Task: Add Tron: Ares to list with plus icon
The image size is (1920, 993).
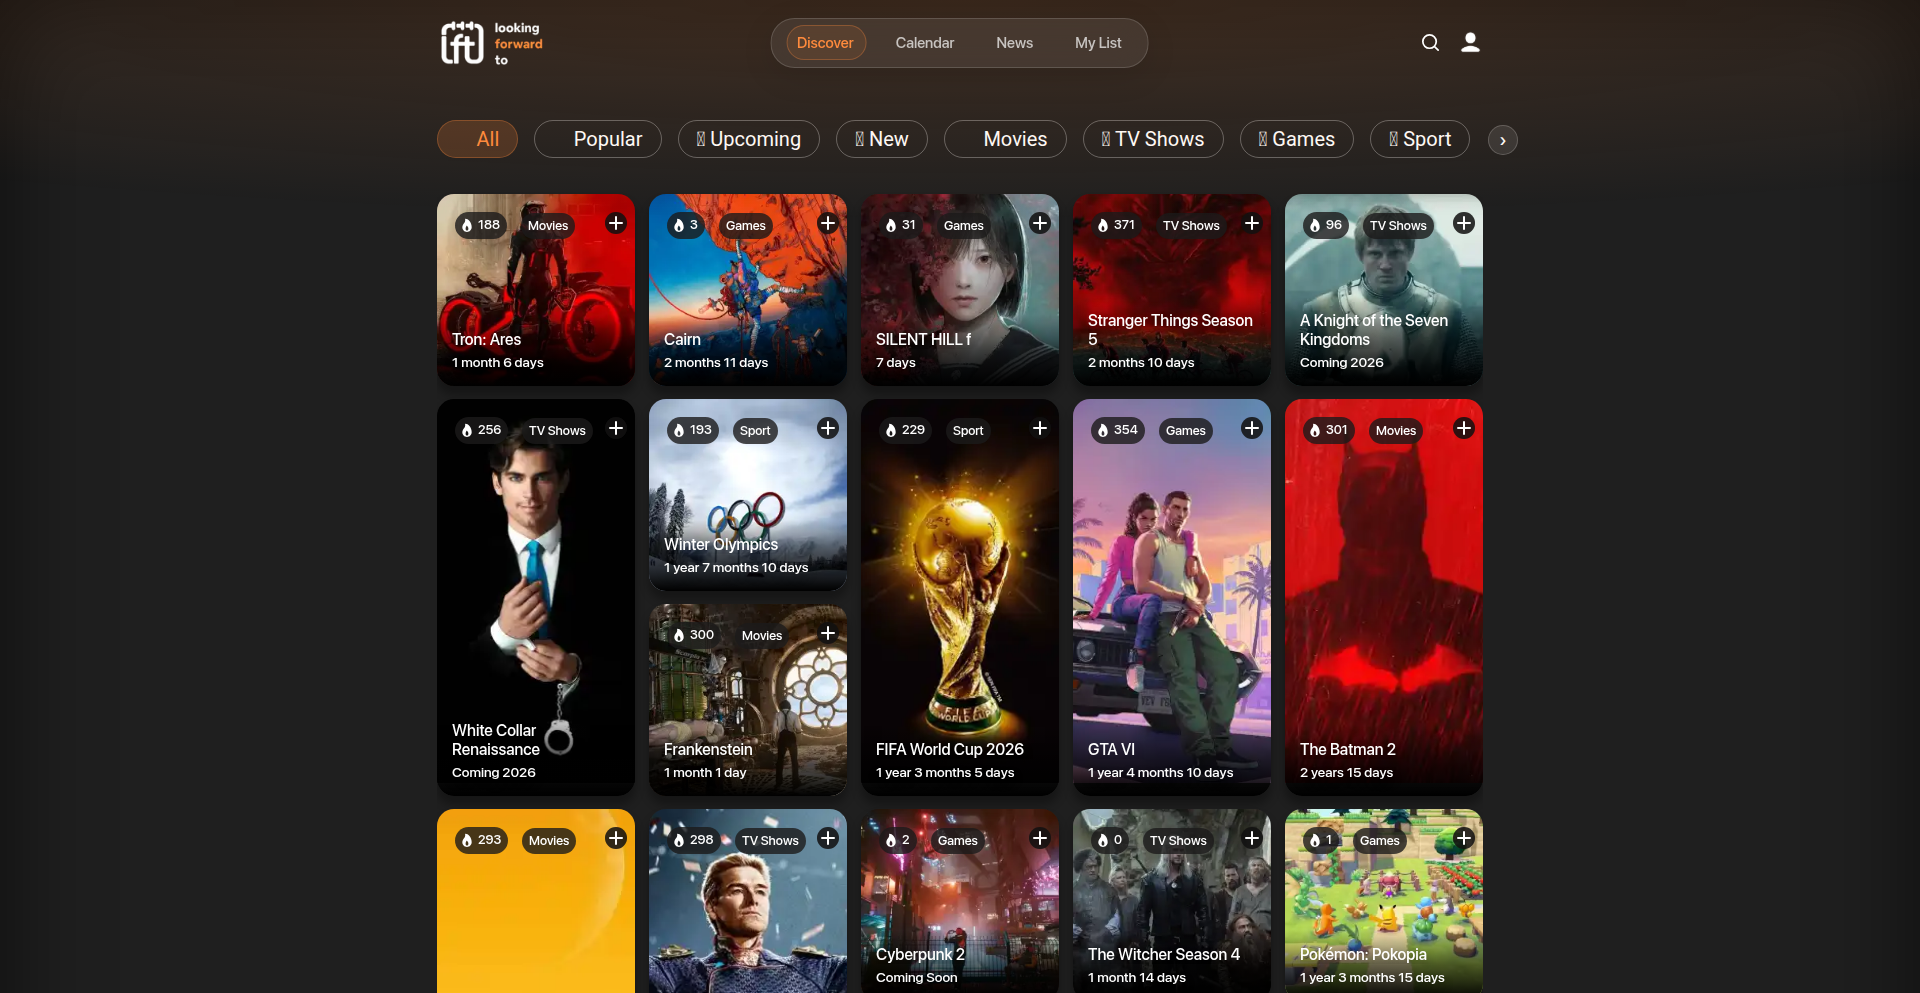Action: pos(616,224)
